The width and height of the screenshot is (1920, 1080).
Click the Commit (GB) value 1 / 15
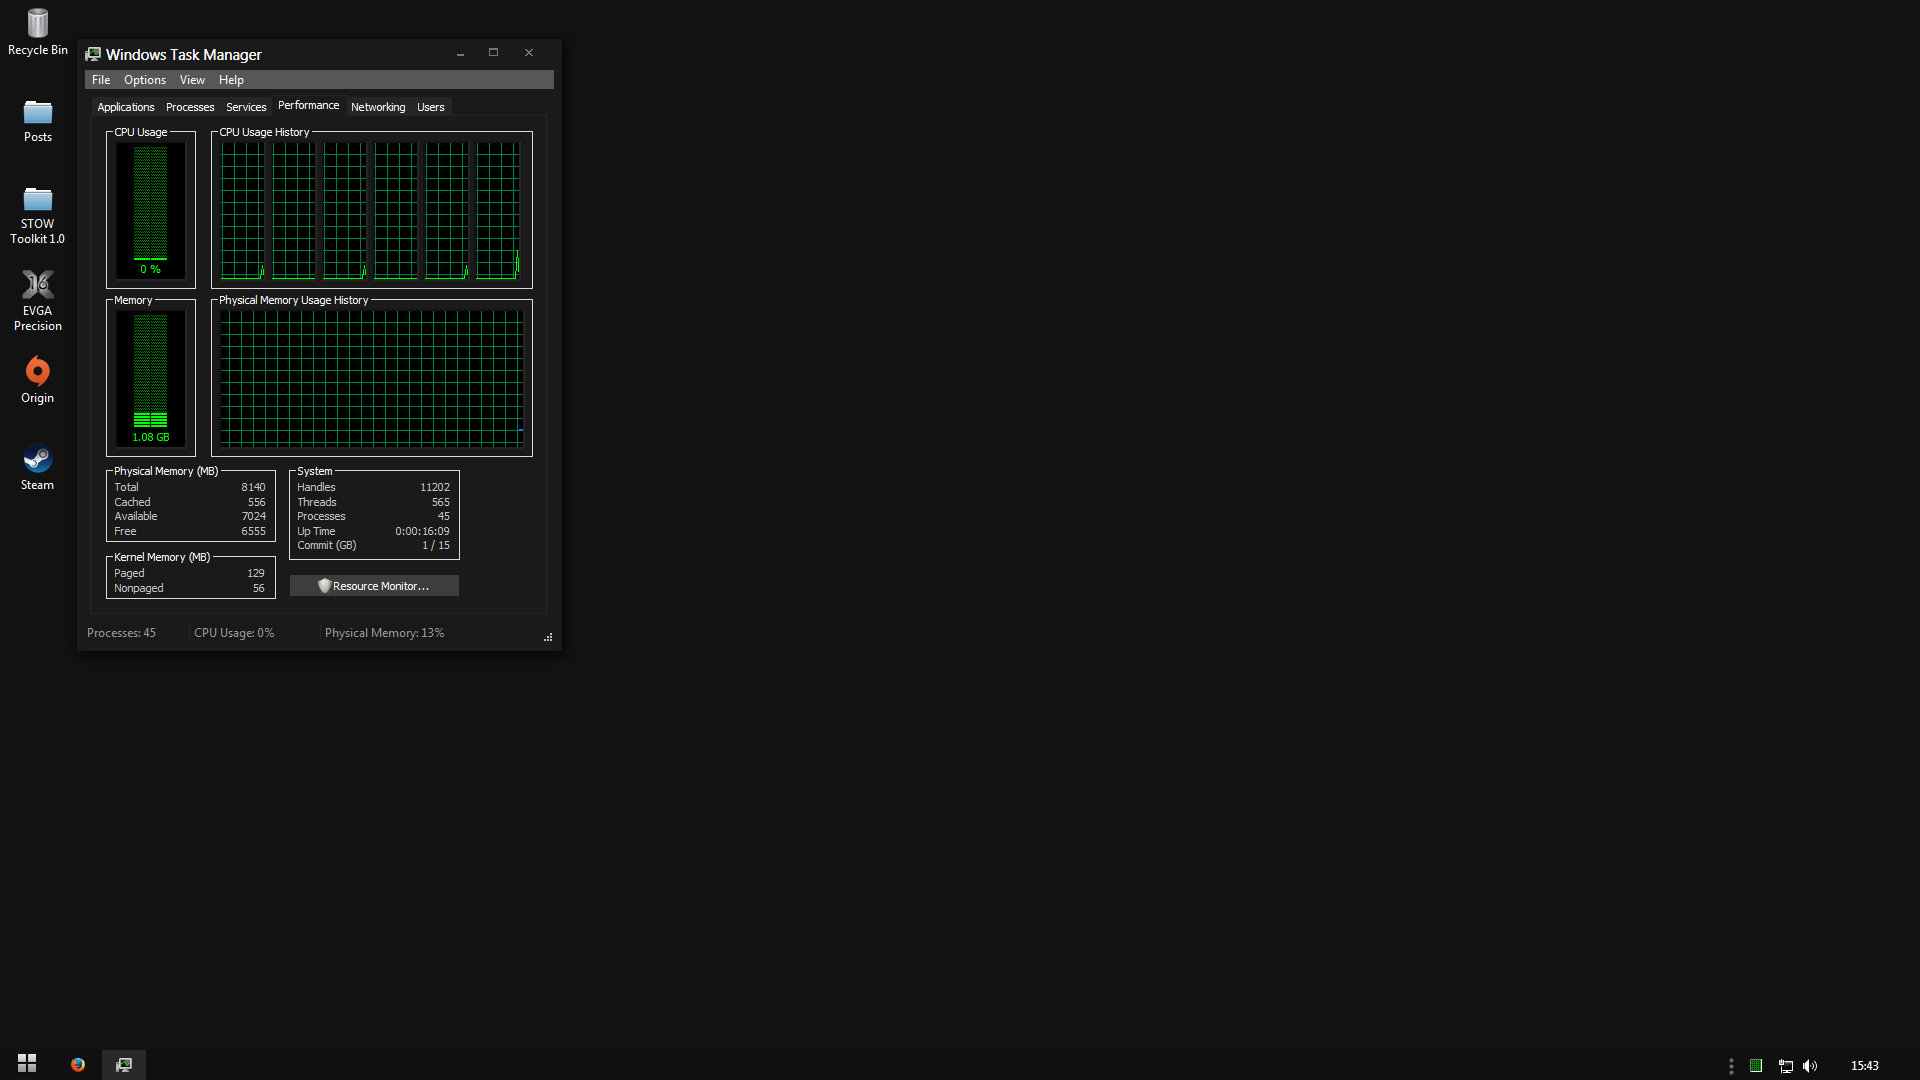tap(436, 546)
